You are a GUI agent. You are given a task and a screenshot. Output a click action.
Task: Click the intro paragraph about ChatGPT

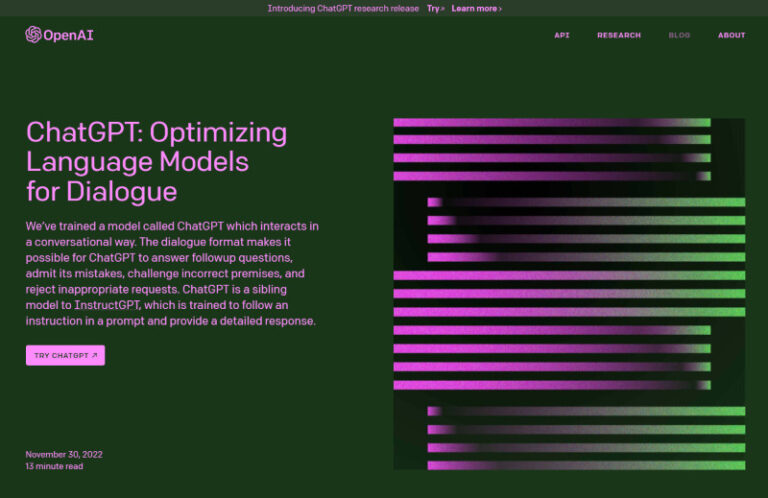pyautogui.click(x=172, y=274)
